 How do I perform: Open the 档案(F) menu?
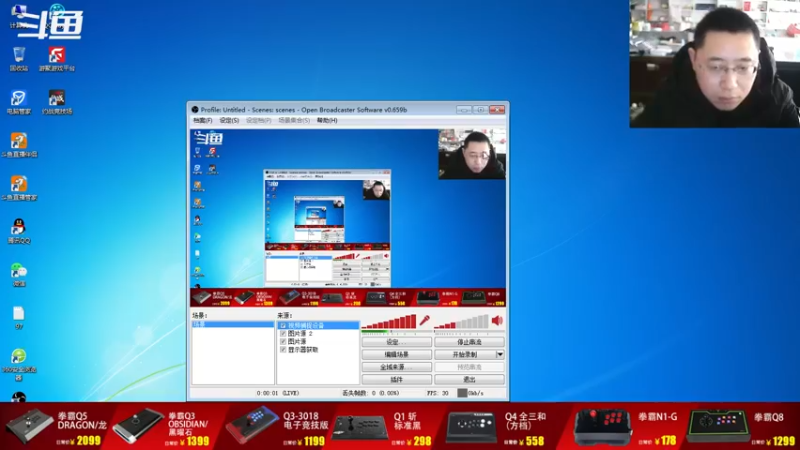click(x=203, y=120)
